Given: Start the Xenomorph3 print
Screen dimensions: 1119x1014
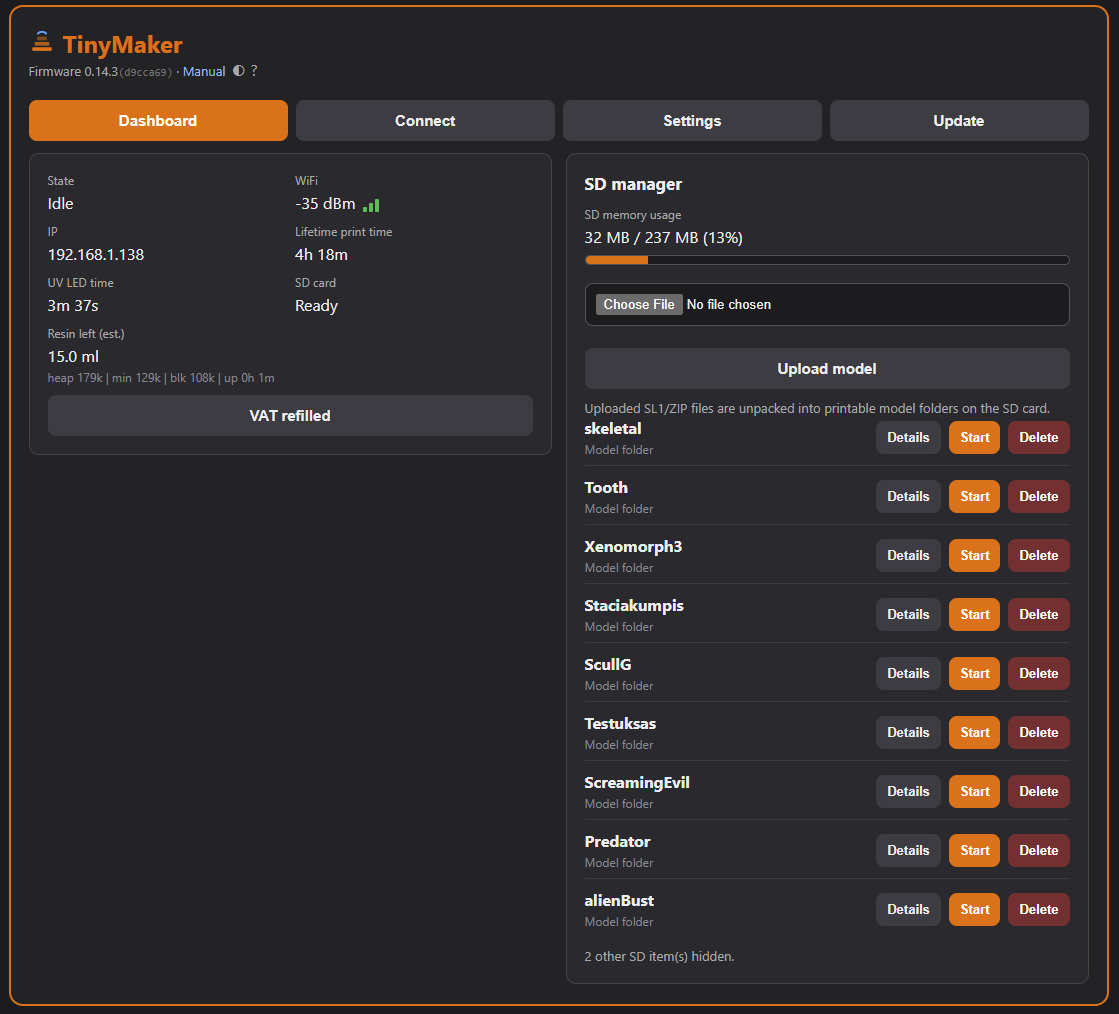Looking at the screenshot, I should (x=975, y=555).
